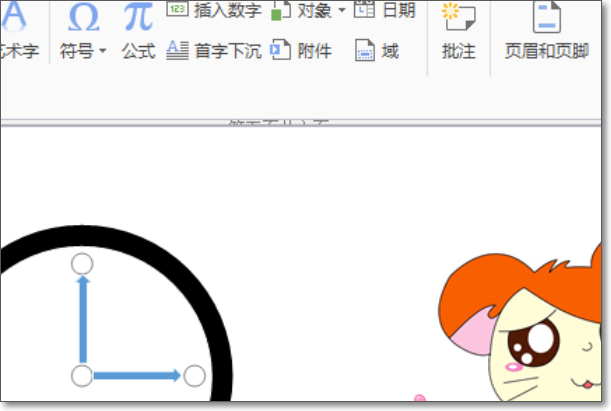This screenshot has width=611, height=411.
Task: Click the handle at the top of the vertical arrow
Action: click(x=82, y=264)
